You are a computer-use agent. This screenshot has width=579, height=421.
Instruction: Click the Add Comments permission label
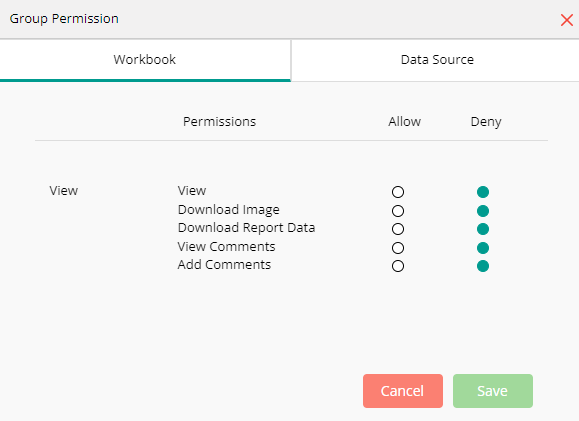click(224, 265)
